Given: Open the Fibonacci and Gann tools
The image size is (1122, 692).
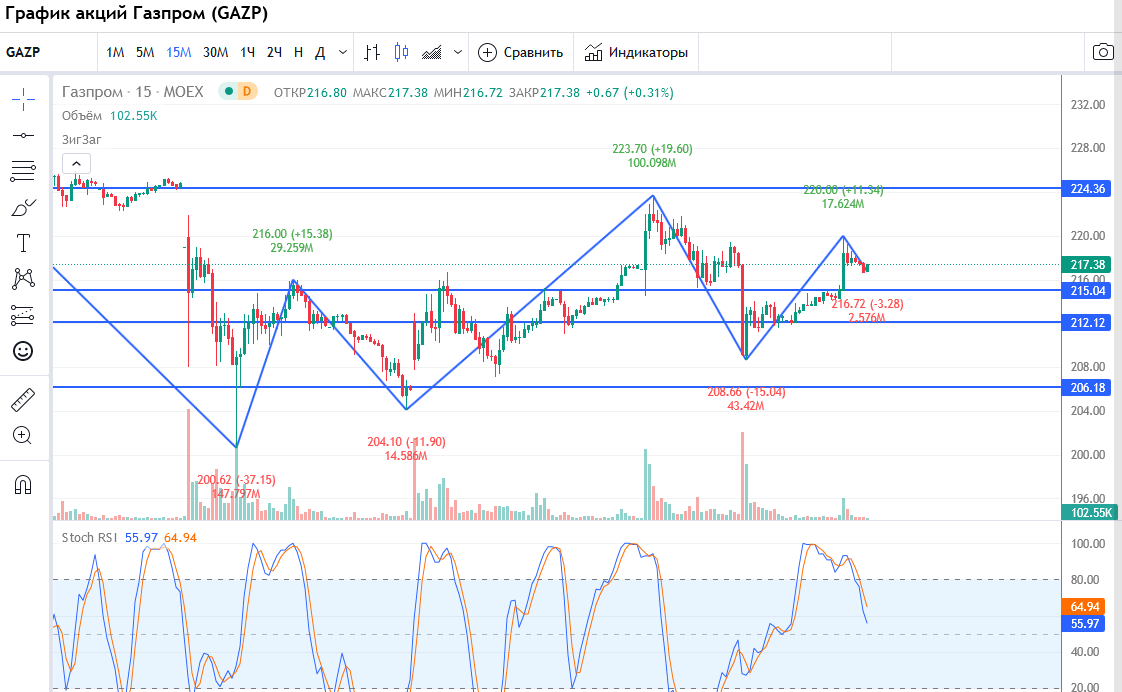Looking at the screenshot, I should click(23, 171).
